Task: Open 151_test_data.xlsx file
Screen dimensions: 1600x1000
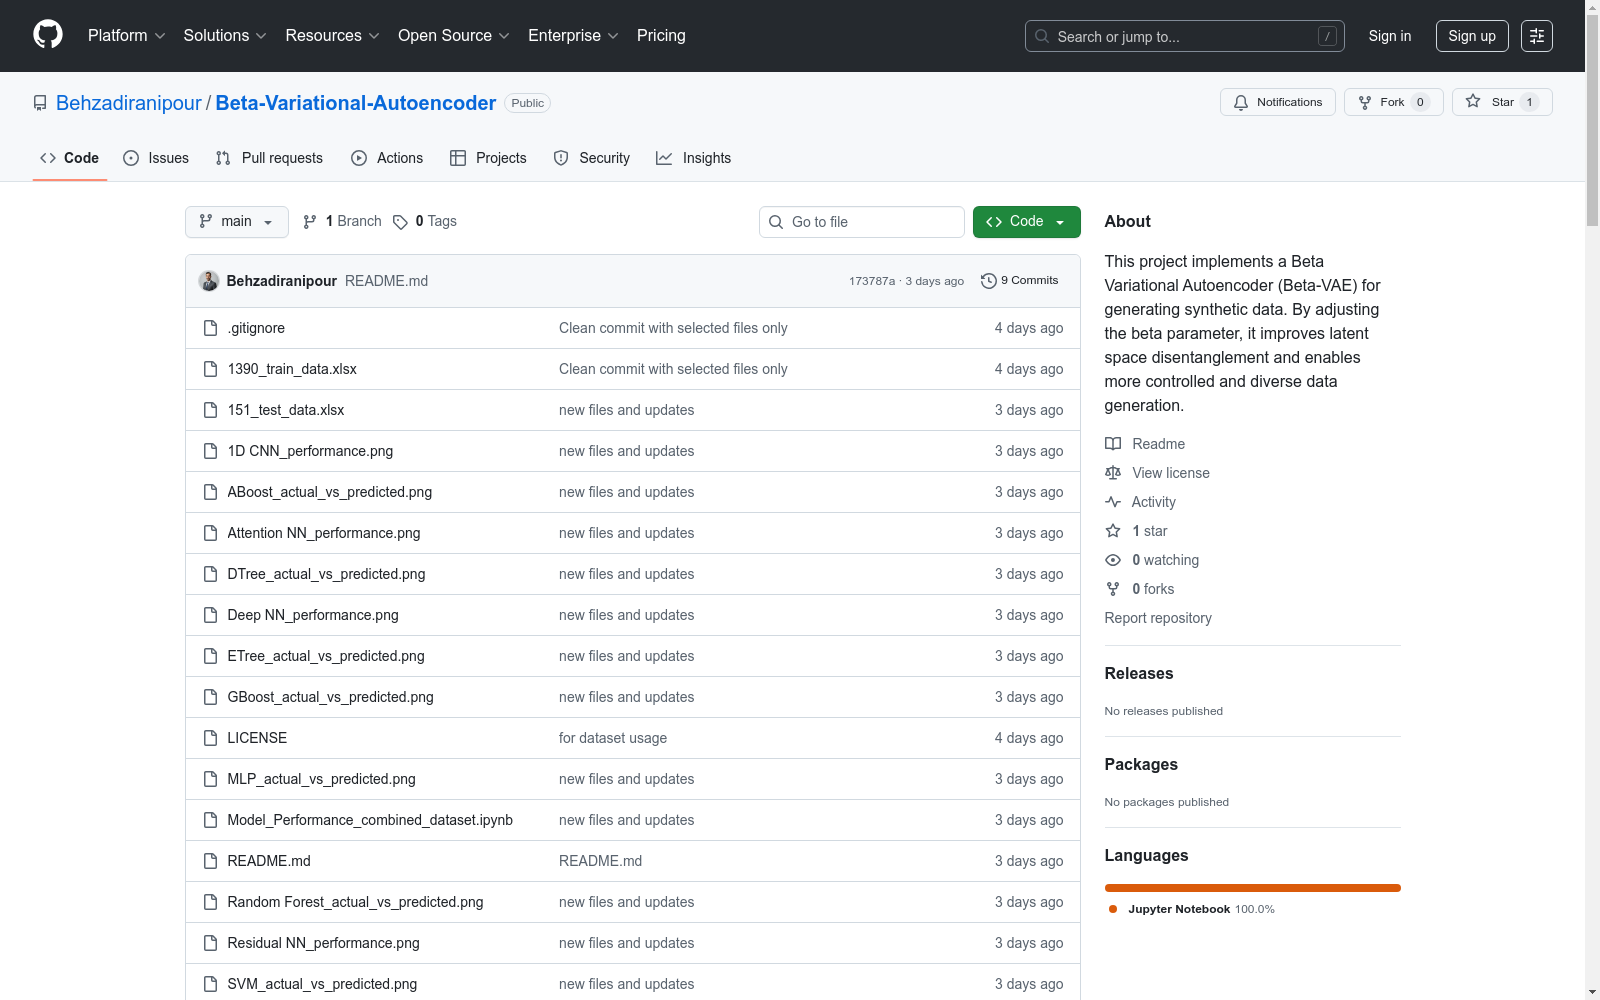Action: (x=286, y=410)
